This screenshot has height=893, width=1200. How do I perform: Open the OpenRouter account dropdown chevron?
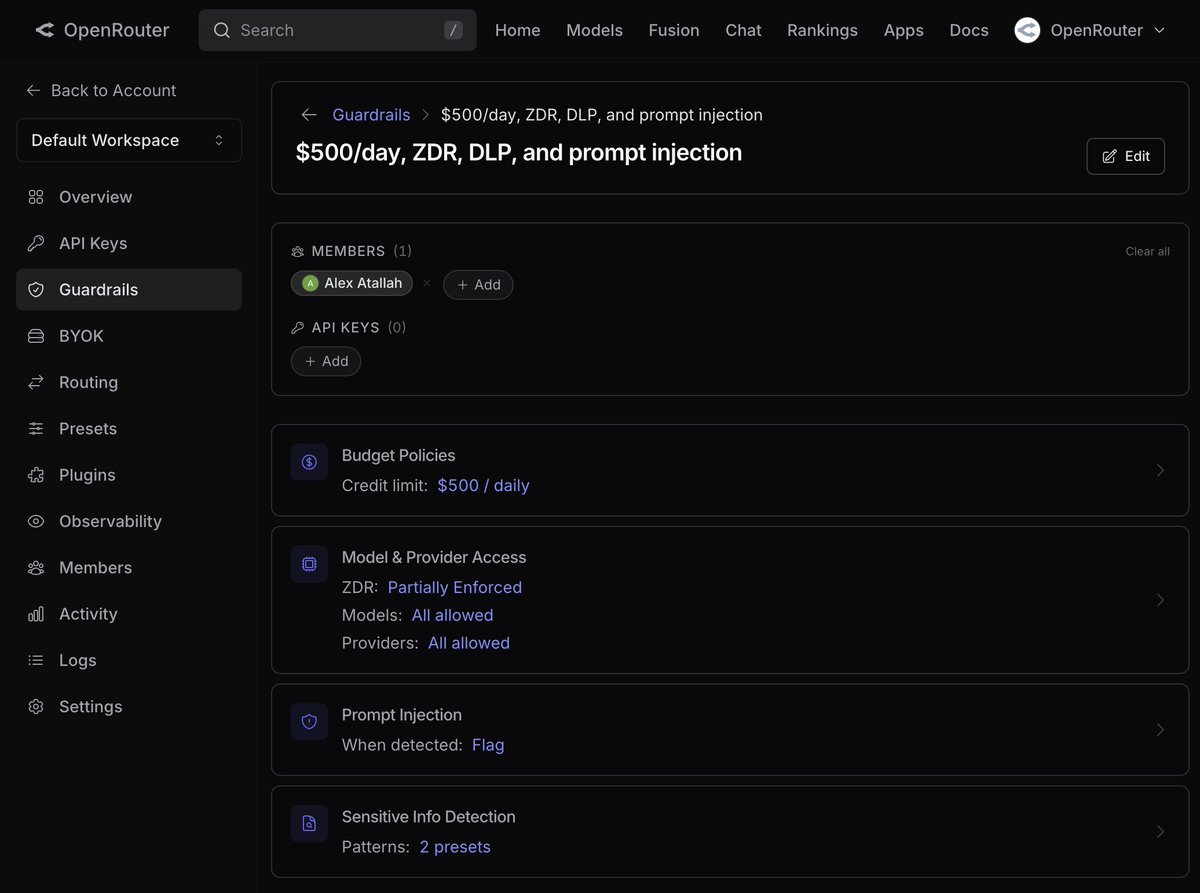pos(1160,30)
